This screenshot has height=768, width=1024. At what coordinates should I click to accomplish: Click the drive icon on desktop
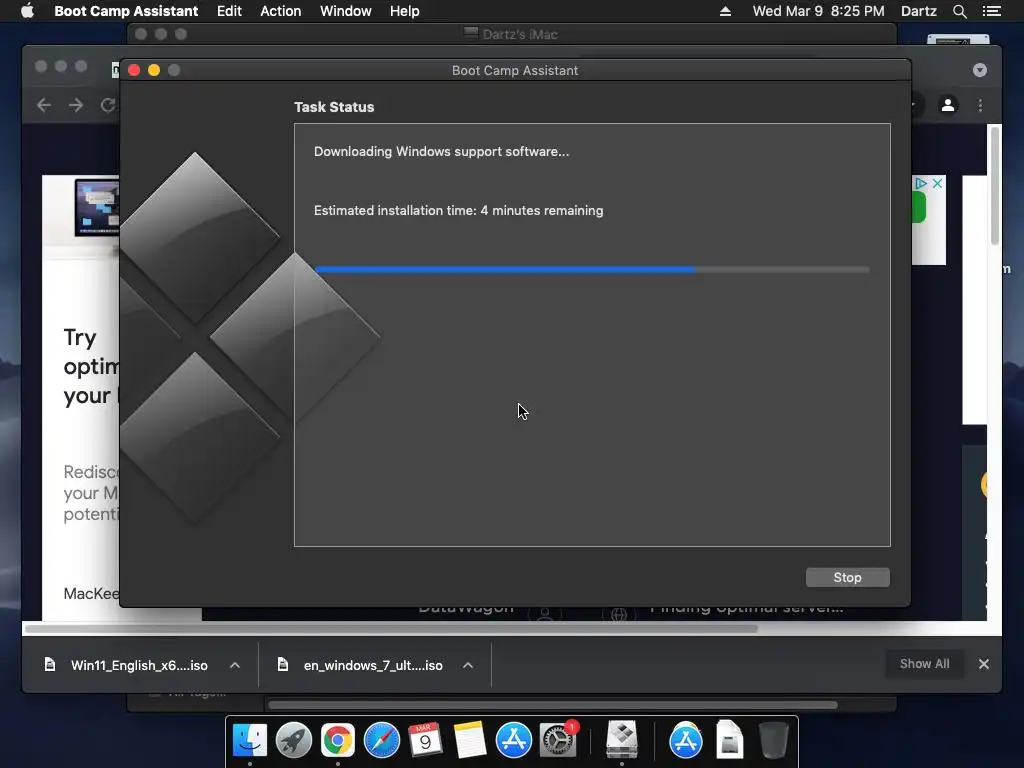958,40
